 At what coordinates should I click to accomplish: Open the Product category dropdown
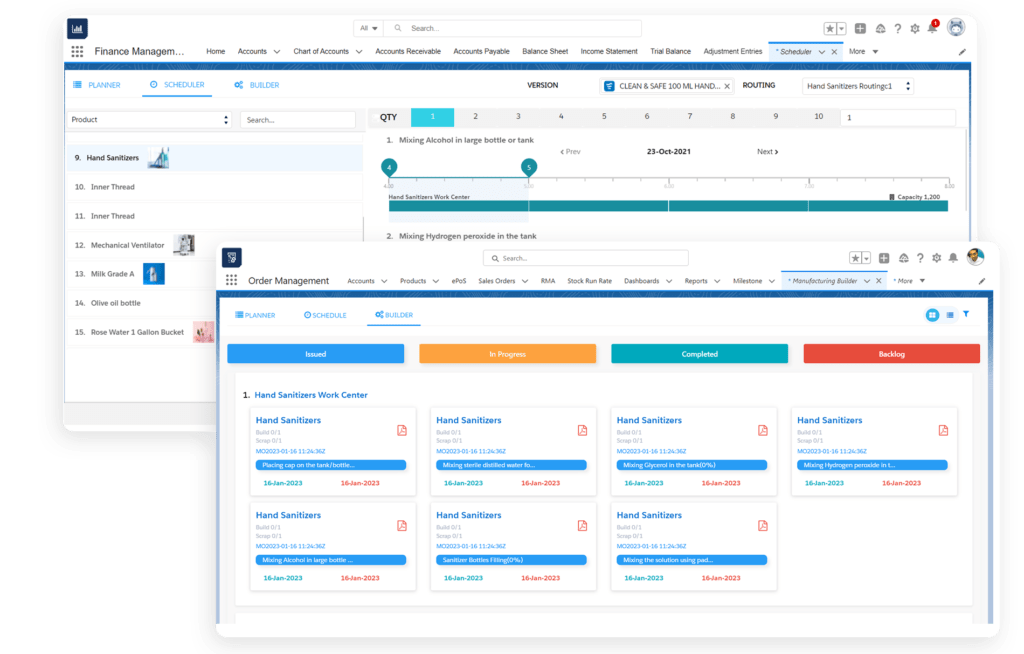pyautogui.click(x=150, y=119)
